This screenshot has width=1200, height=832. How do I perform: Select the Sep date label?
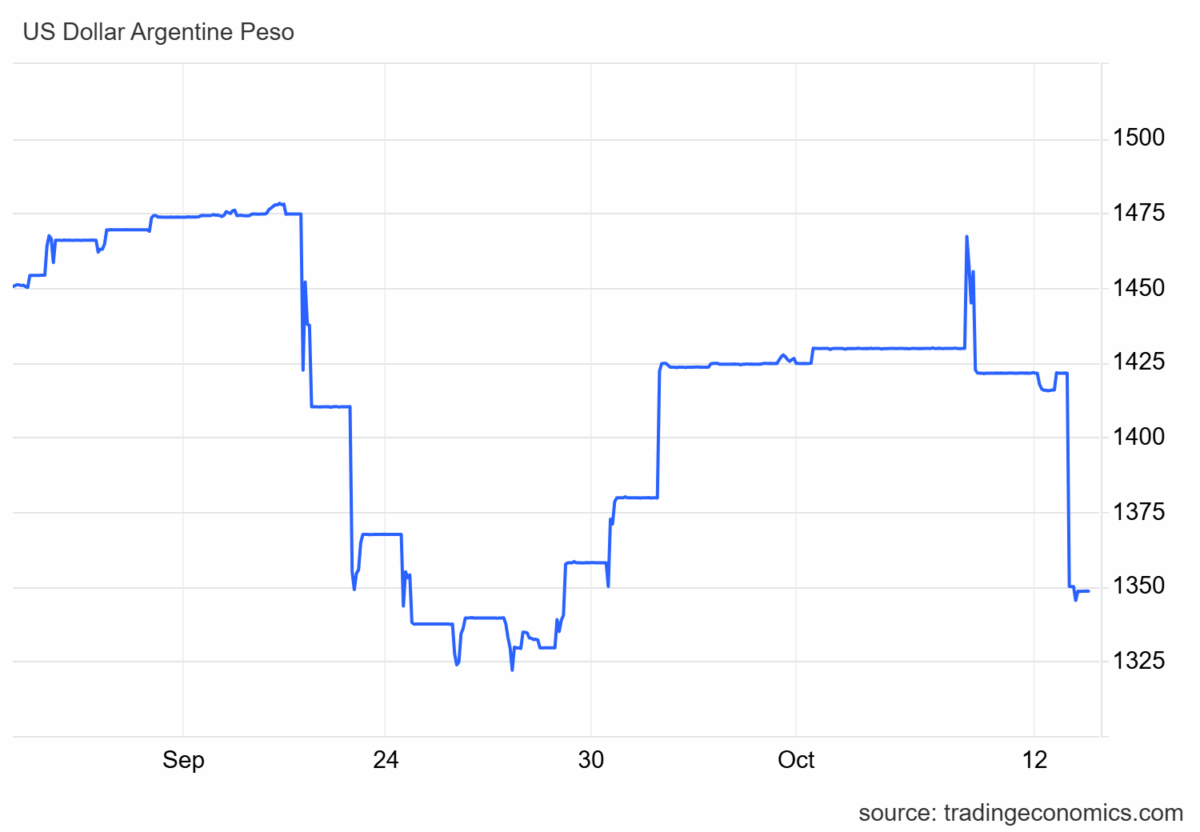[x=183, y=761]
